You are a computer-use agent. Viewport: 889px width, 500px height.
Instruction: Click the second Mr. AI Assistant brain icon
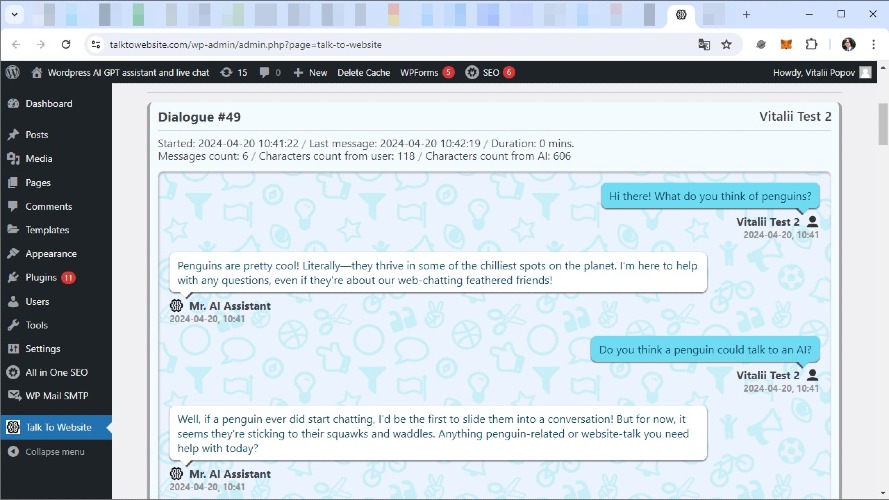point(176,473)
